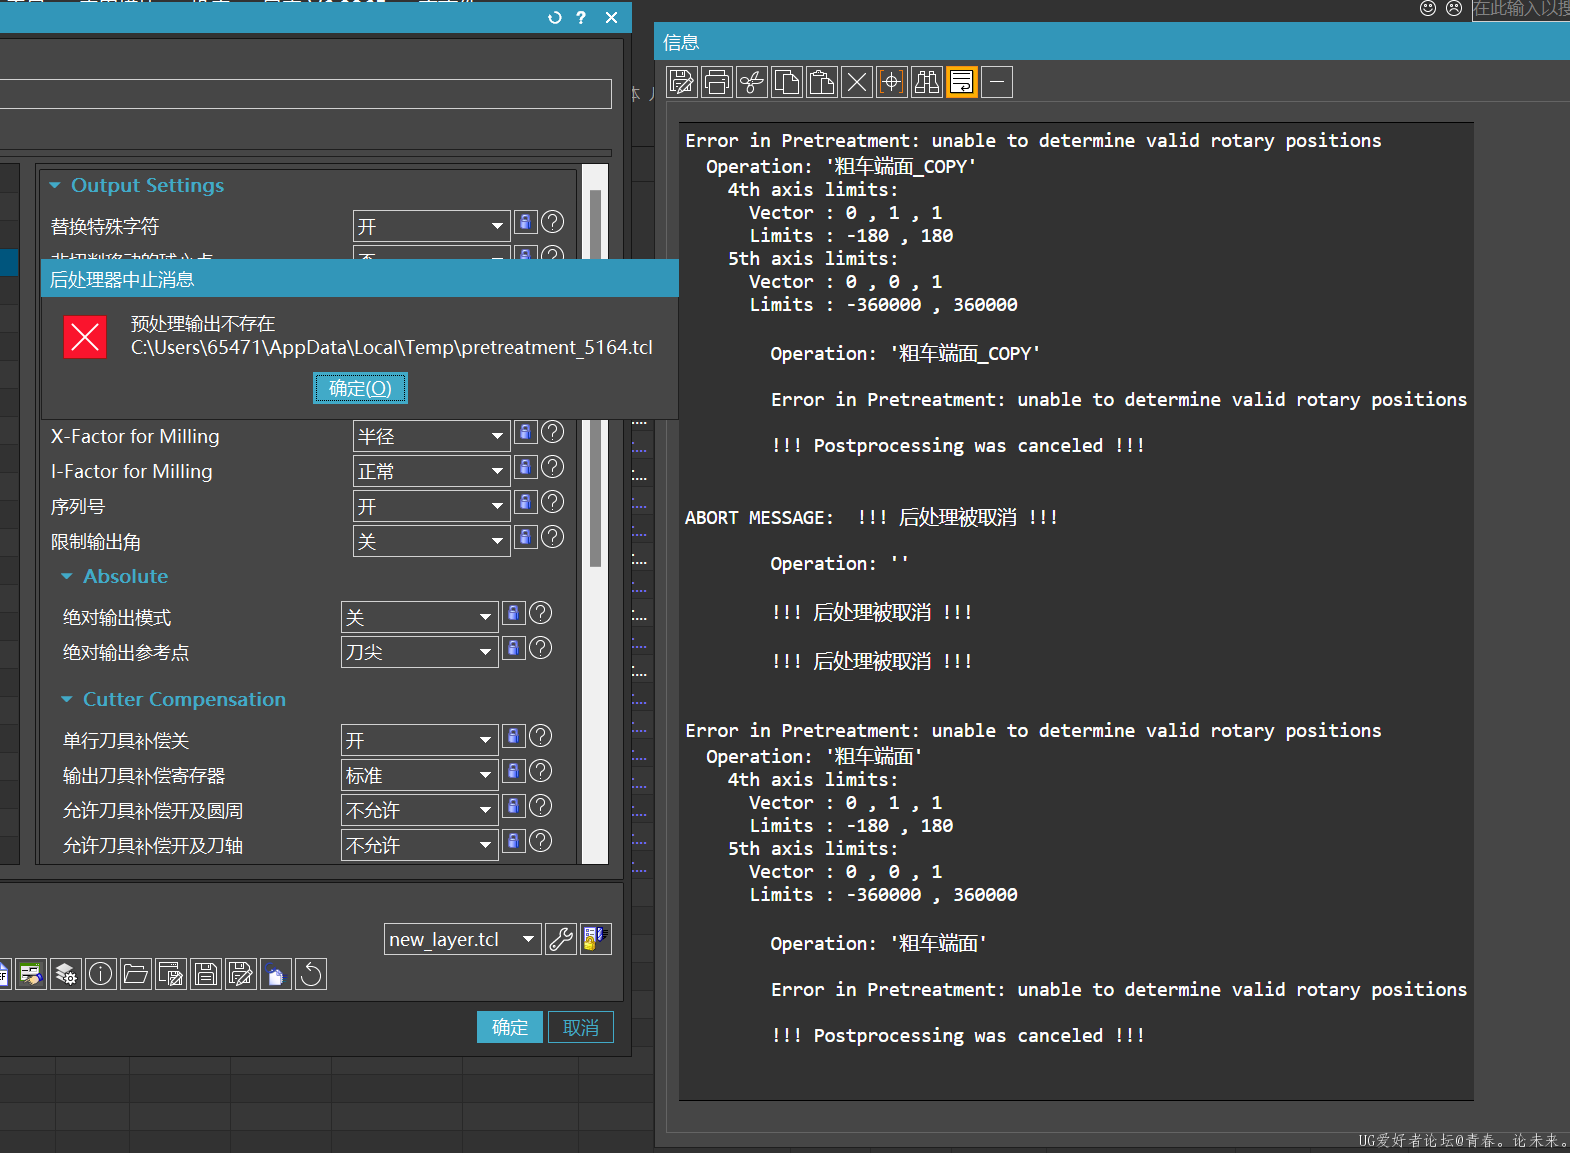1570x1153 pixels.
Task: Toggle lock on 单行刀具补偿关 row
Action: [514, 736]
